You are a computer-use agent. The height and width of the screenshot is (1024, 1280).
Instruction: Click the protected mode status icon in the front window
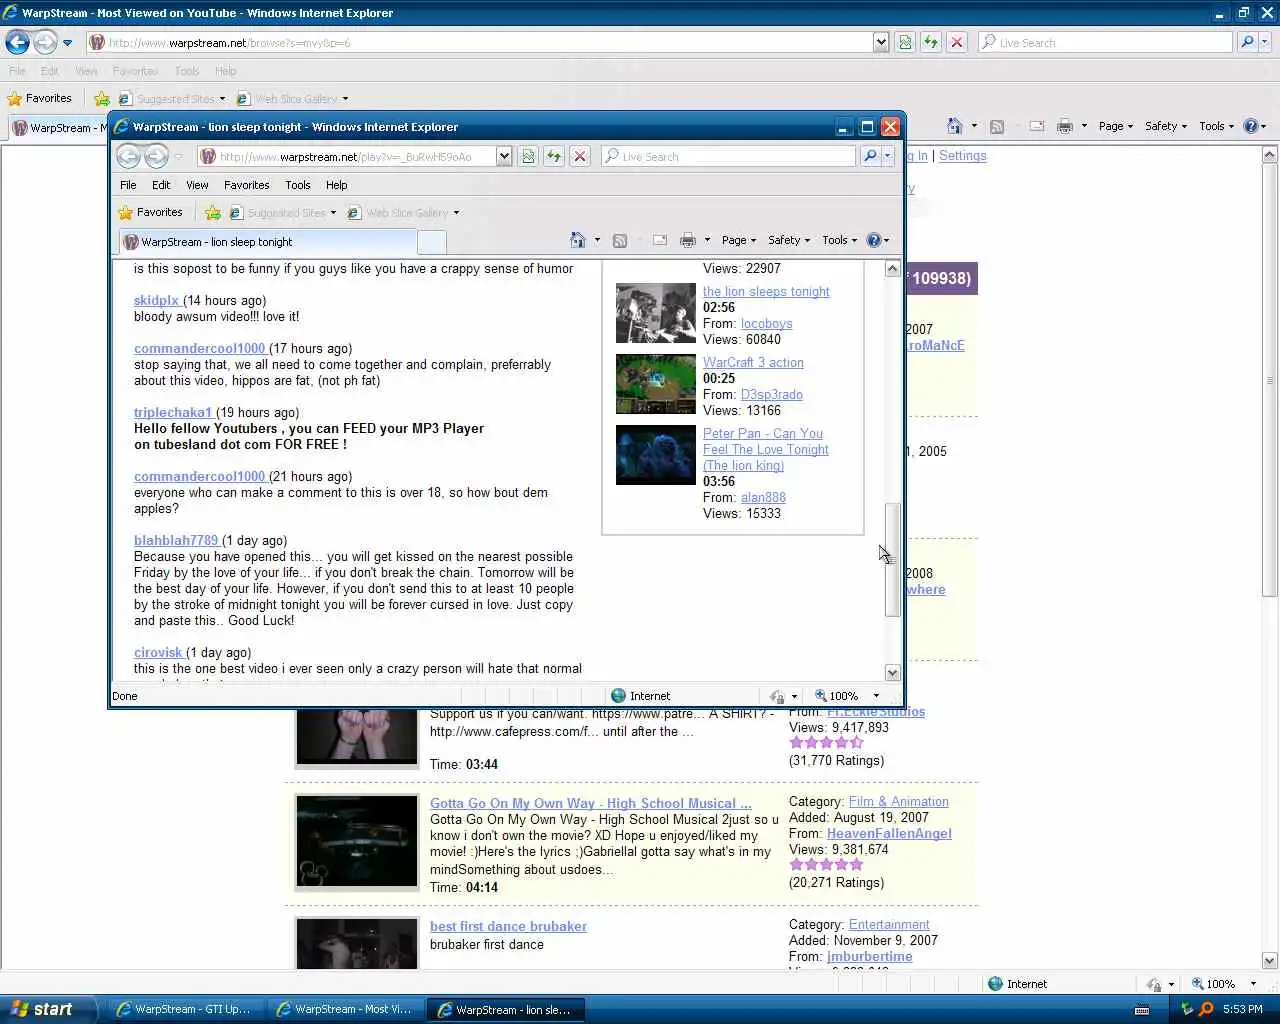(x=777, y=696)
